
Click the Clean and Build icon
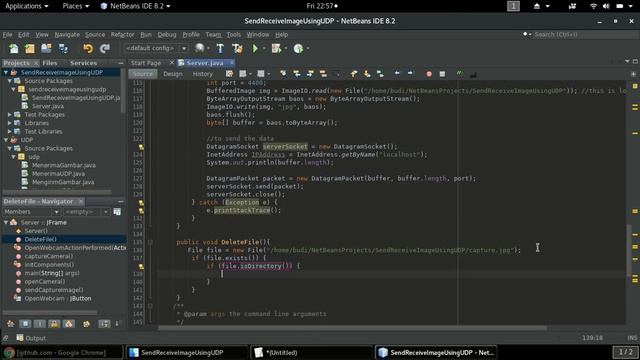click(237, 49)
